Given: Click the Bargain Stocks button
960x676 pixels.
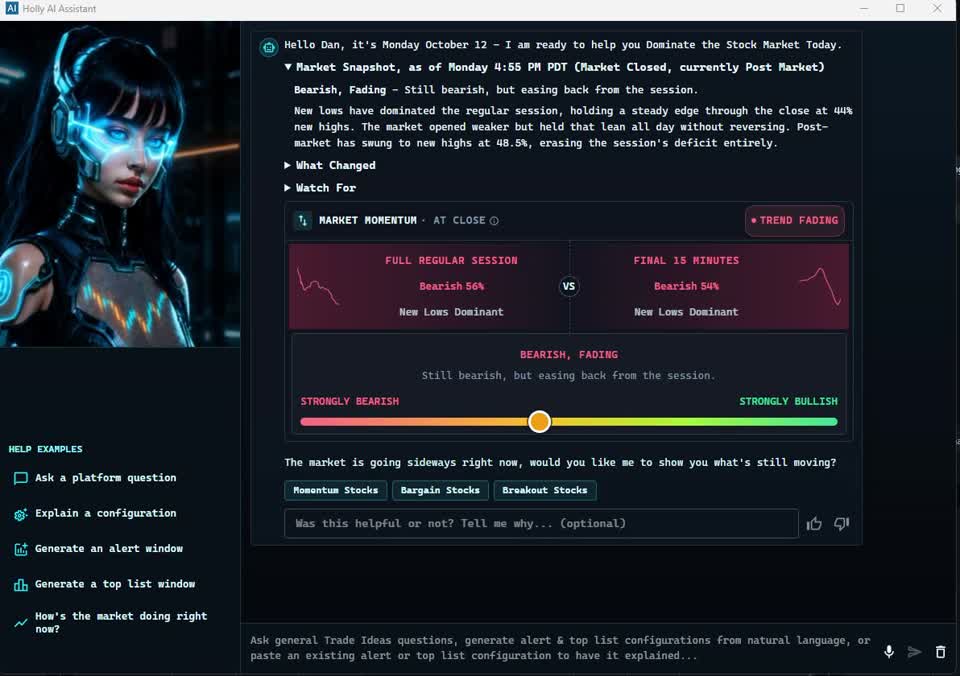Looking at the screenshot, I should (440, 490).
